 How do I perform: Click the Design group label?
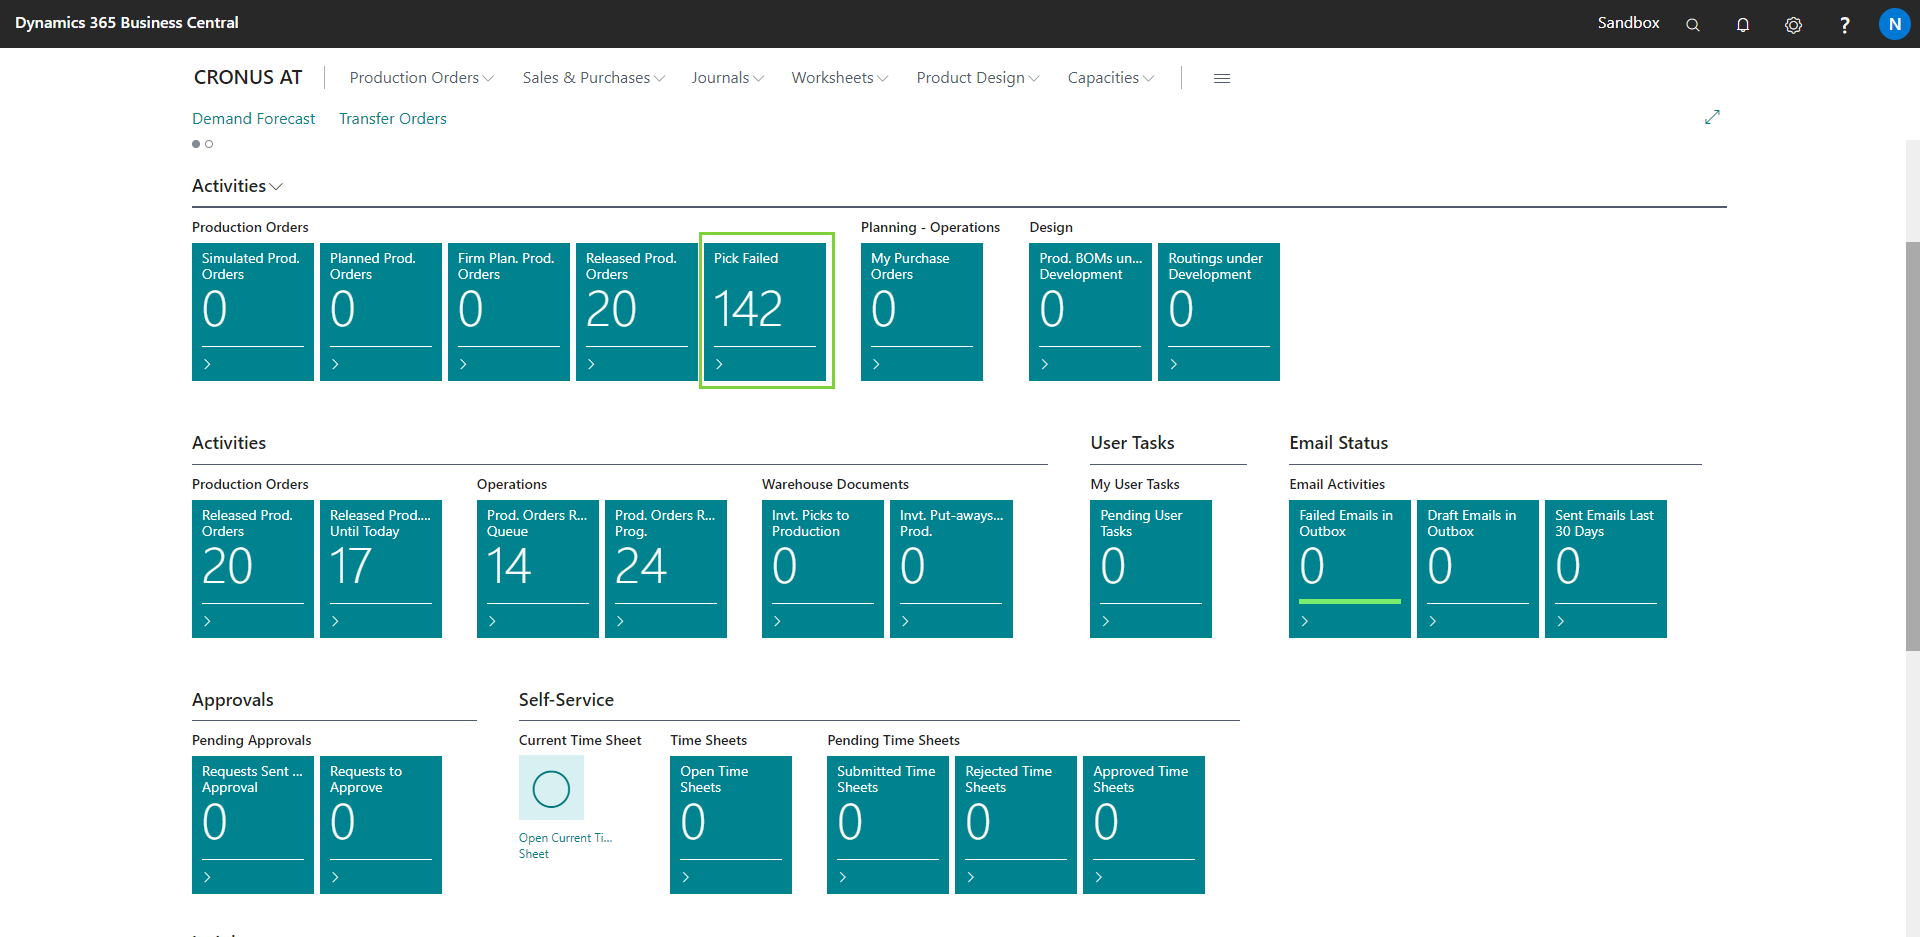click(1051, 227)
